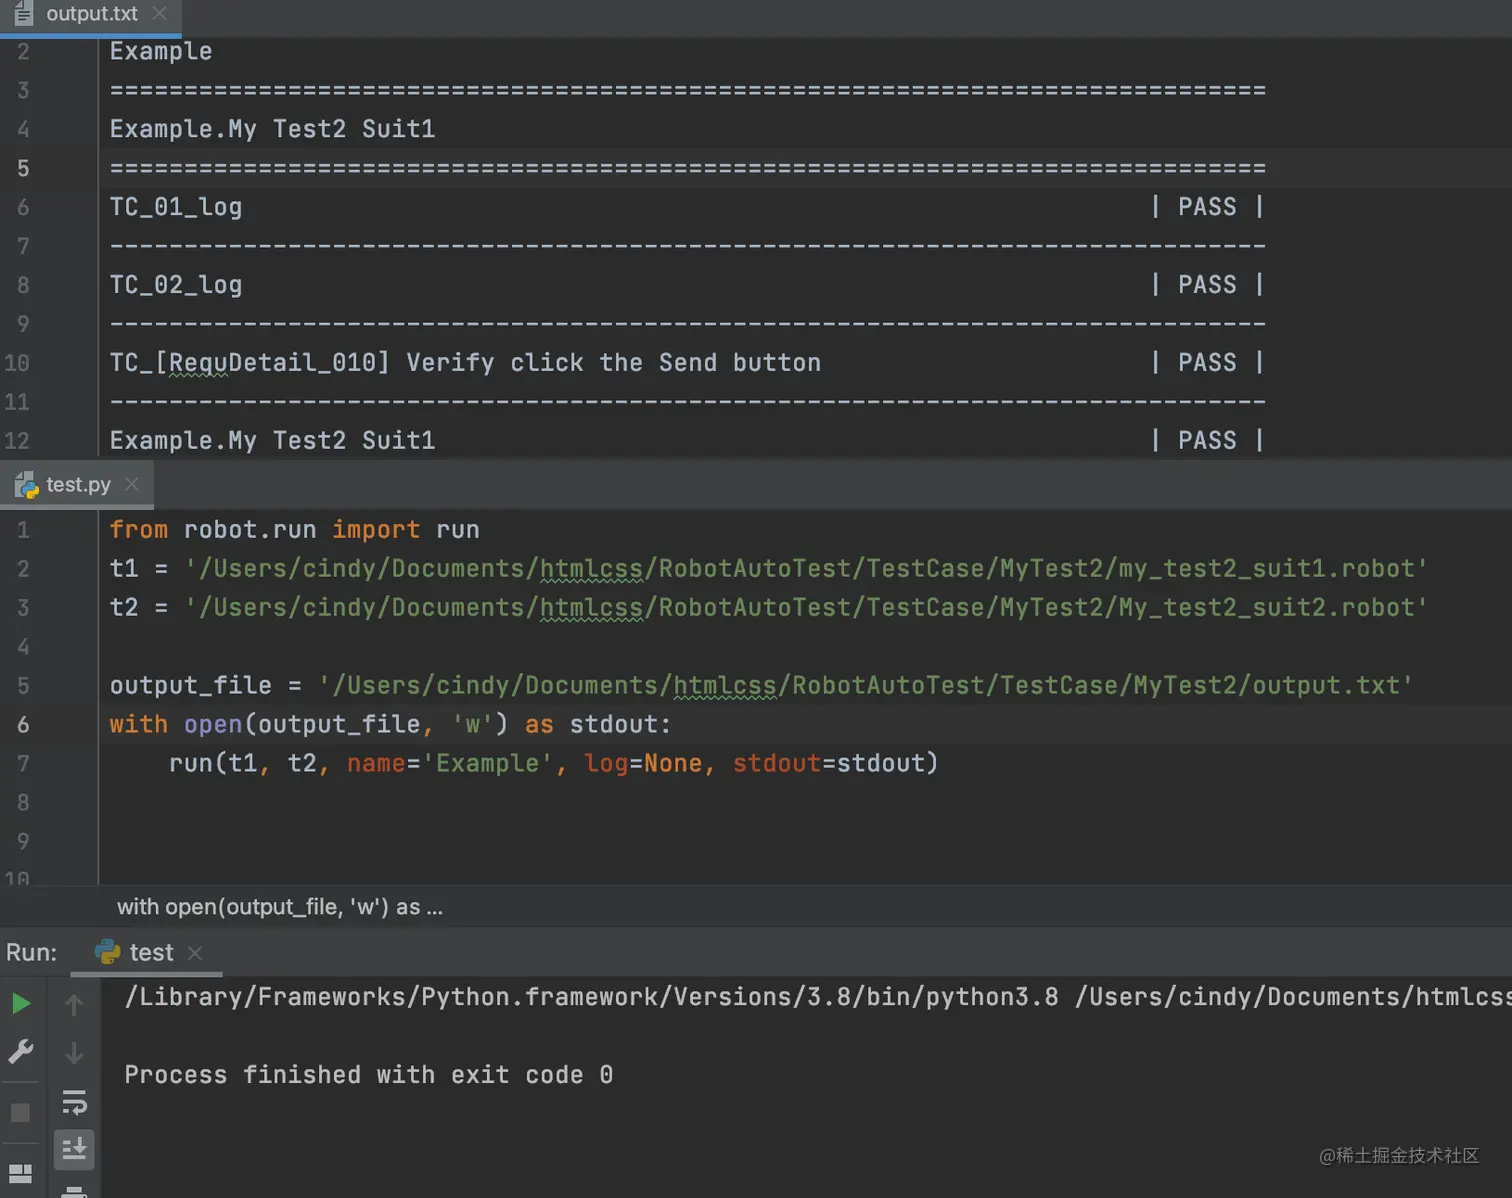This screenshot has width=1512, height=1198.
Task: Click line number 5 in output.txt gutter
Action: click(x=23, y=168)
